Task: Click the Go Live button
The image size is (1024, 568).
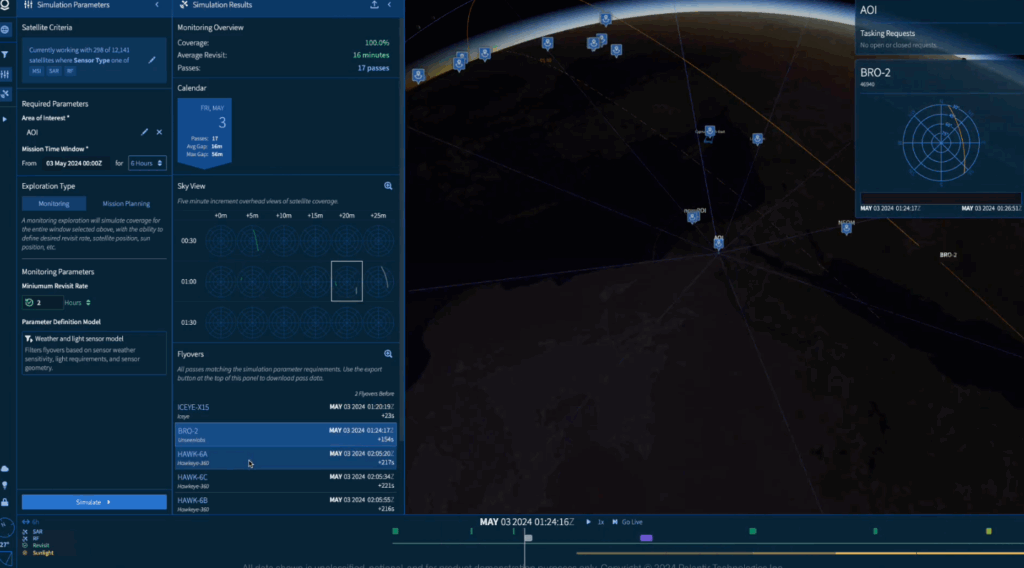Action: 628,522
